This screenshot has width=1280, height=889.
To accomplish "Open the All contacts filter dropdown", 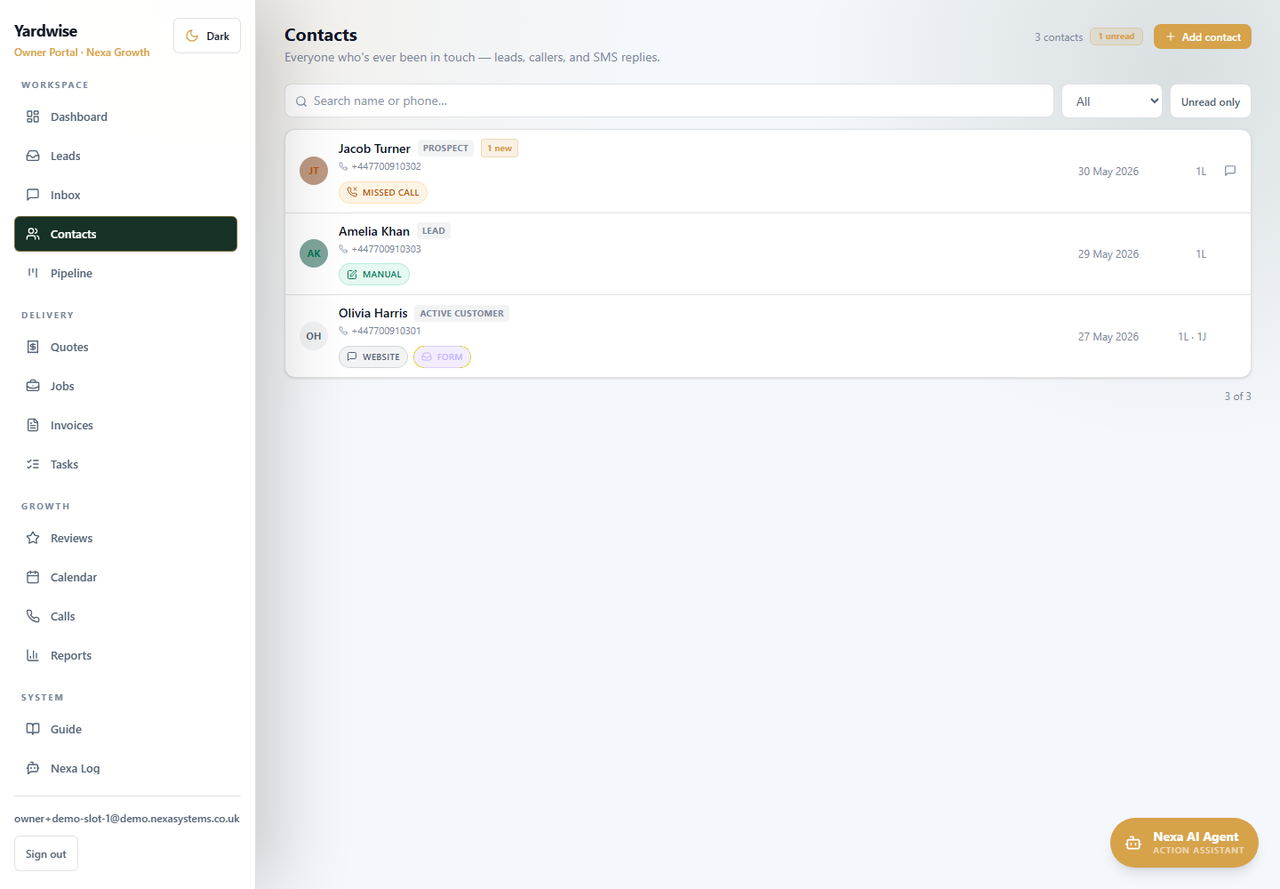I will click(1112, 101).
